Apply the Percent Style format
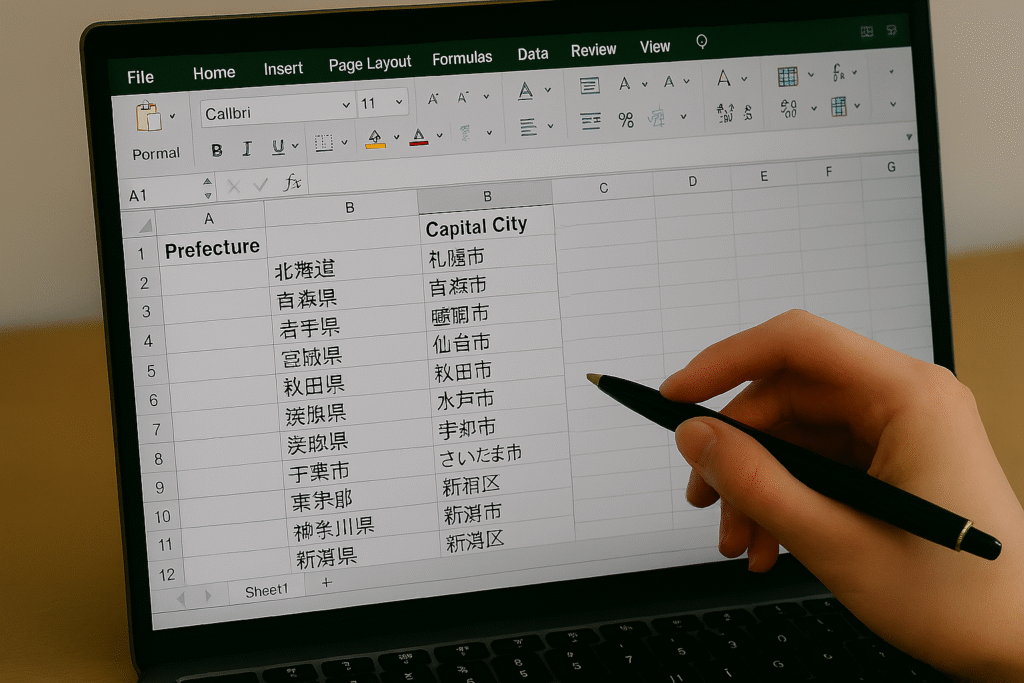 click(626, 120)
